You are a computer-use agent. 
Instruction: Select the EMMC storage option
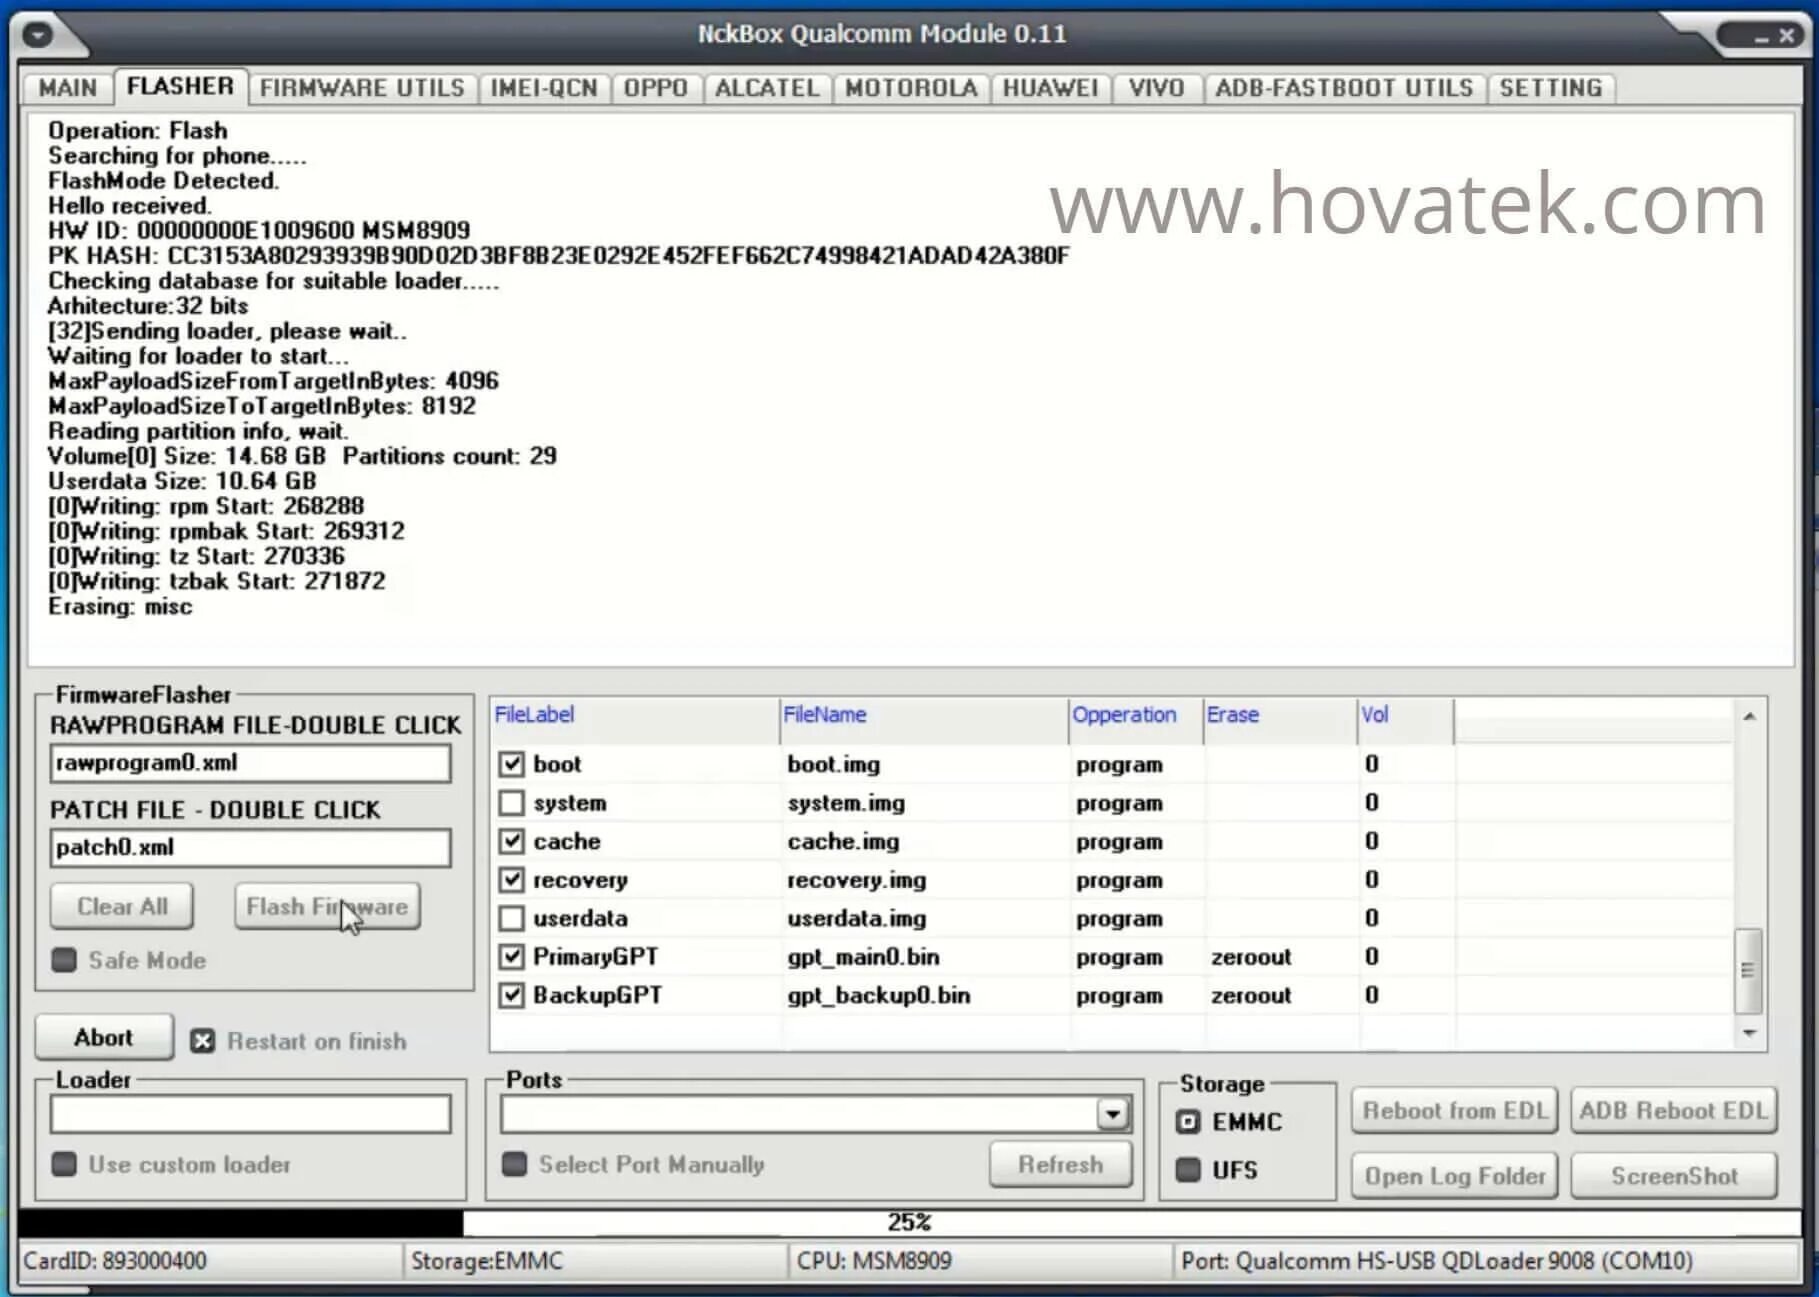[1188, 1122]
